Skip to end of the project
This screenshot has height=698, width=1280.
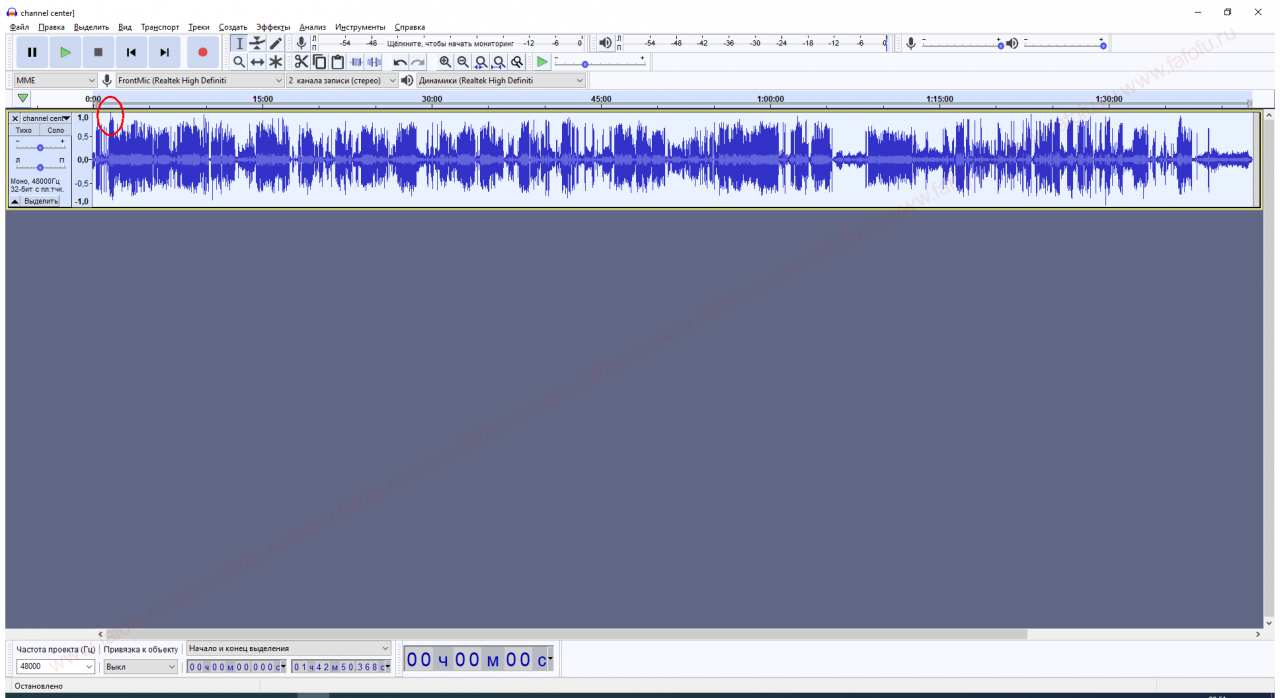click(x=164, y=52)
